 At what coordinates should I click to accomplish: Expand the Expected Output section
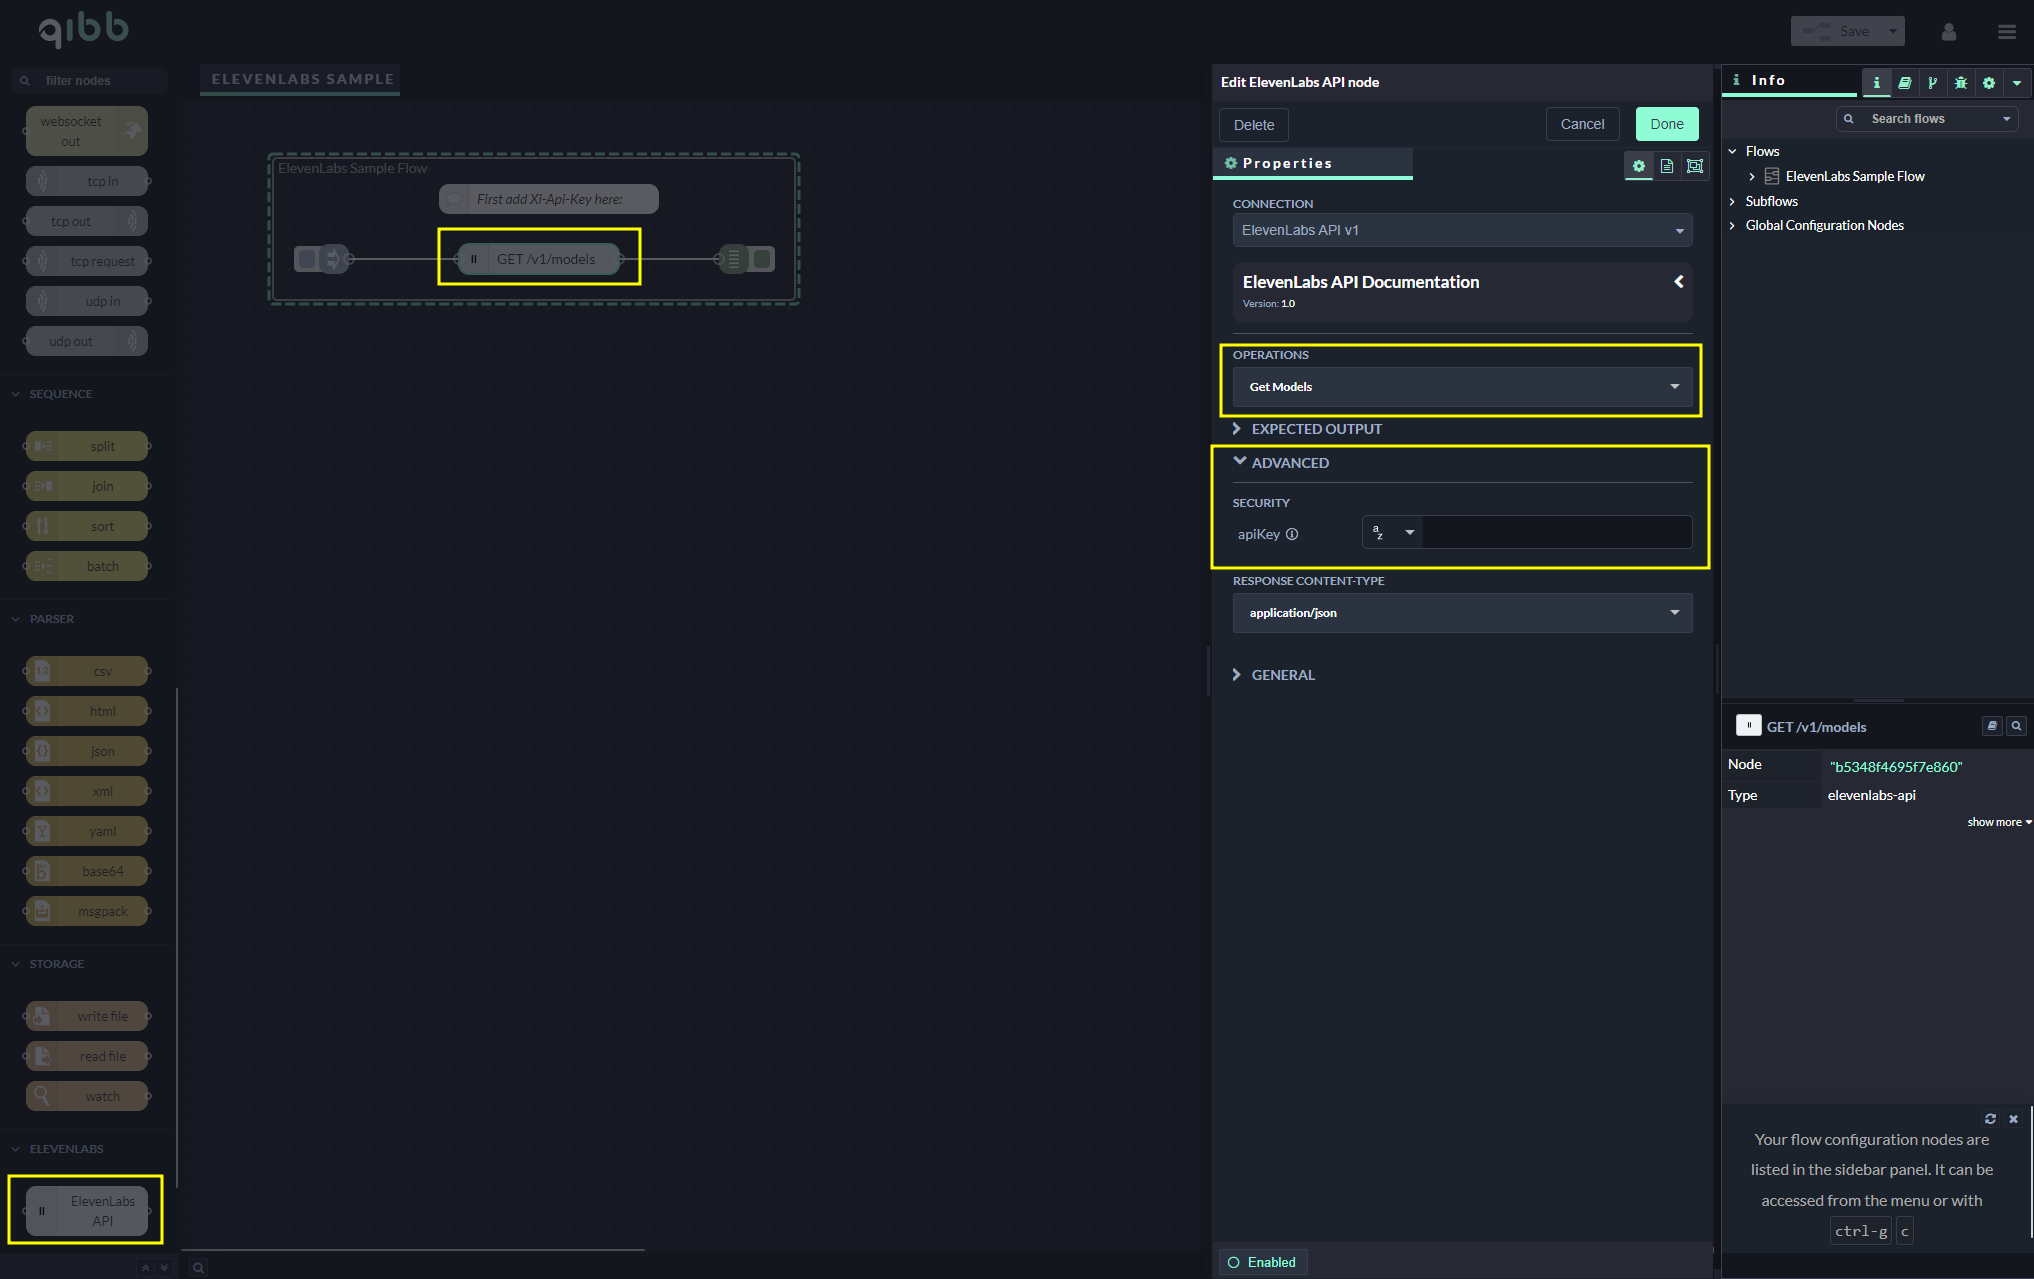coord(1316,429)
